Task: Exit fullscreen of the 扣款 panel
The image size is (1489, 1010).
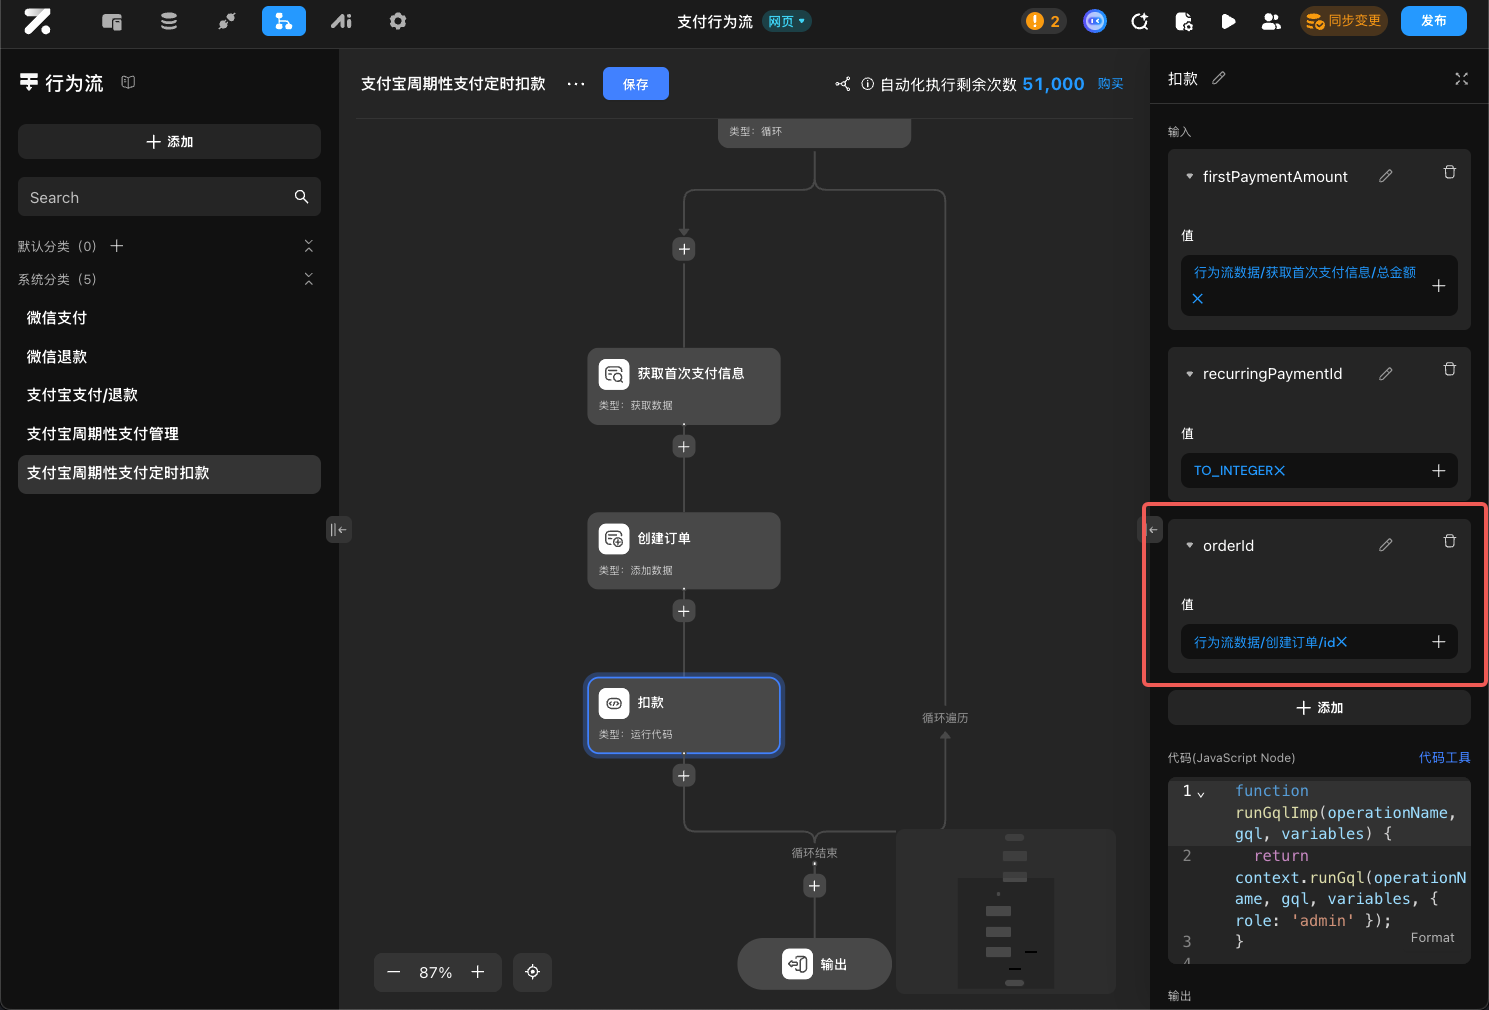Action: point(1461,79)
